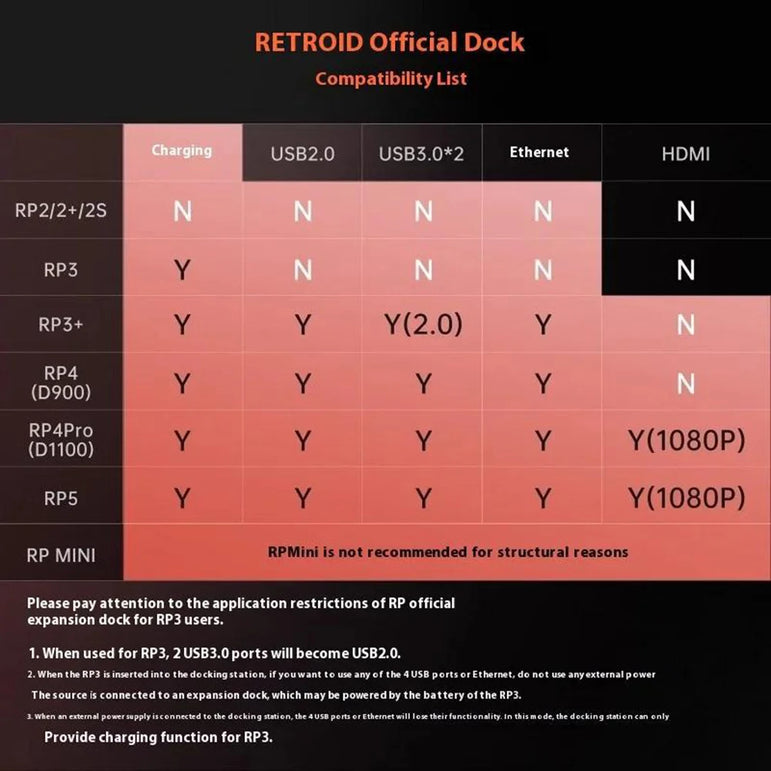Click the RP MINI row label
The width and height of the screenshot is (771, 771).
[x=61, y=553]
